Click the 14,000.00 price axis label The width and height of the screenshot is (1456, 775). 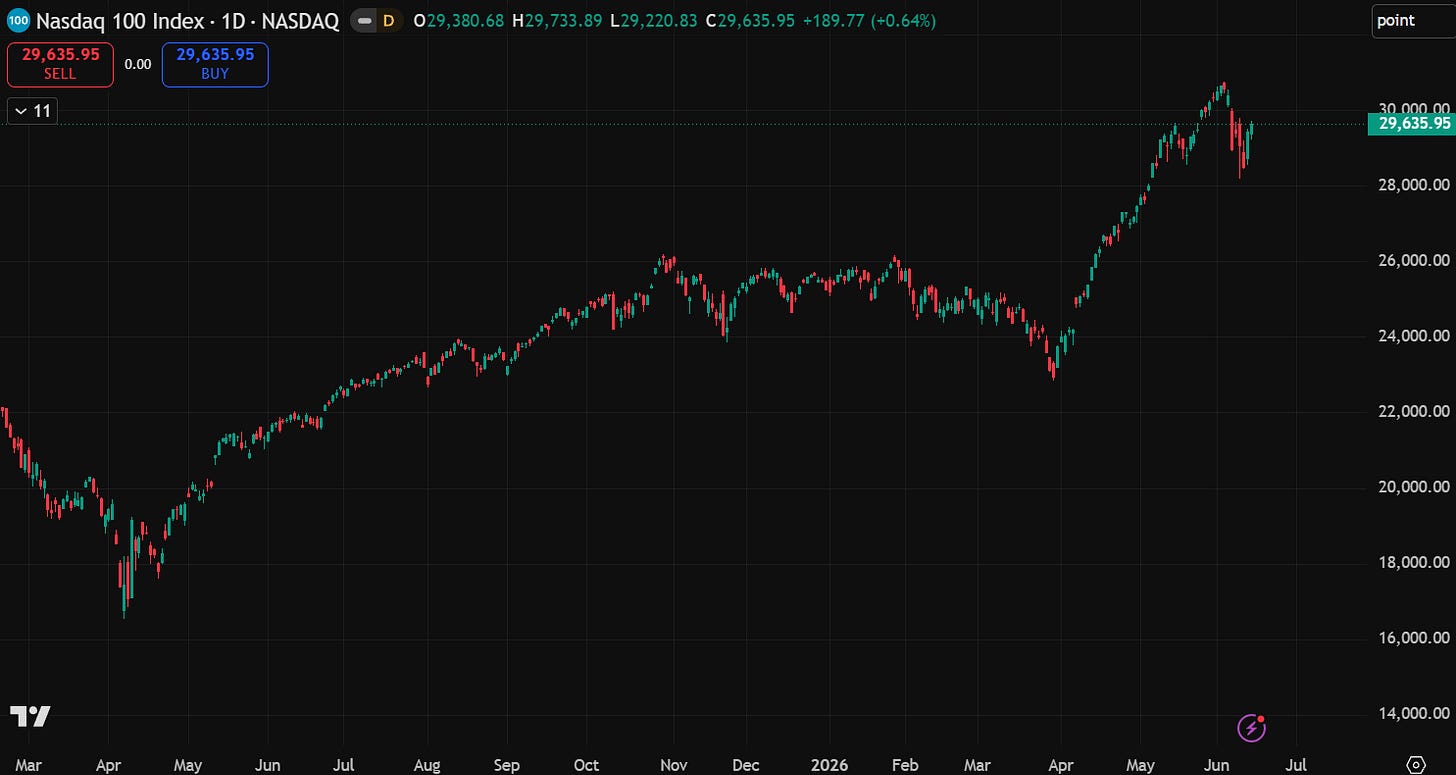(x=1413, y=714)
